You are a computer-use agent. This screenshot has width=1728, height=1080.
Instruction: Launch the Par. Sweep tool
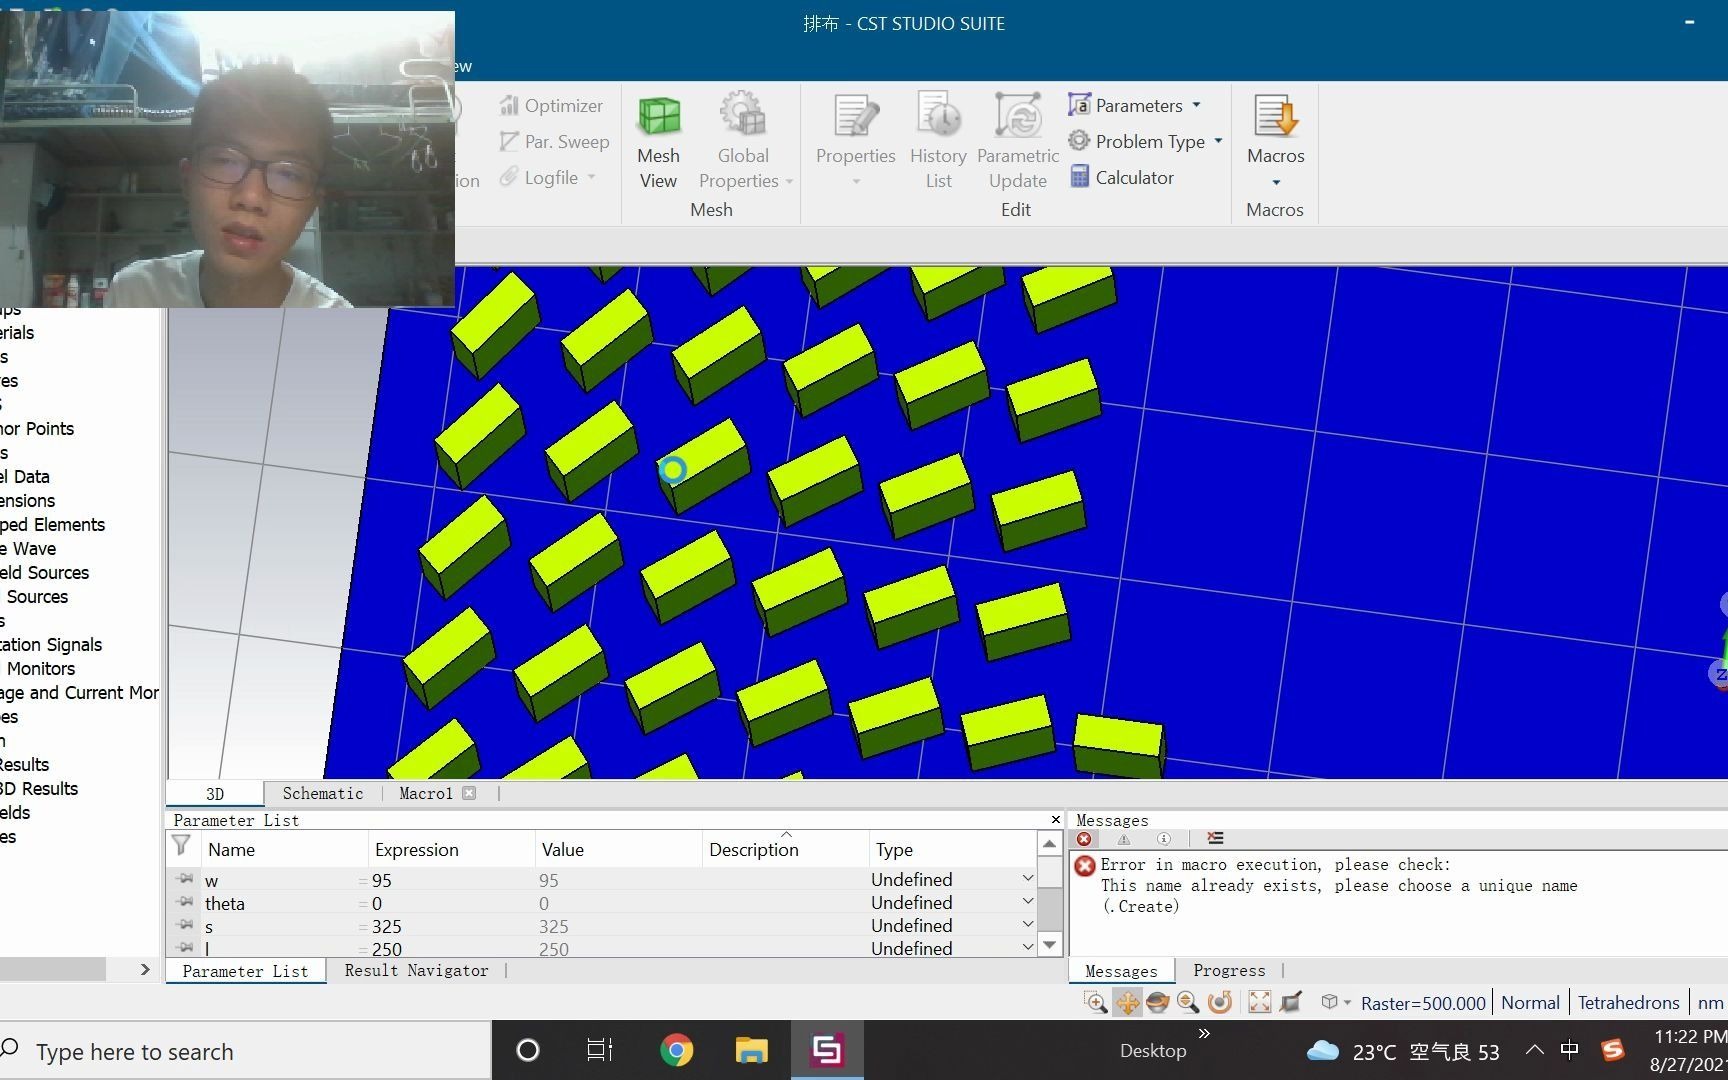click(x=554, y=142)
